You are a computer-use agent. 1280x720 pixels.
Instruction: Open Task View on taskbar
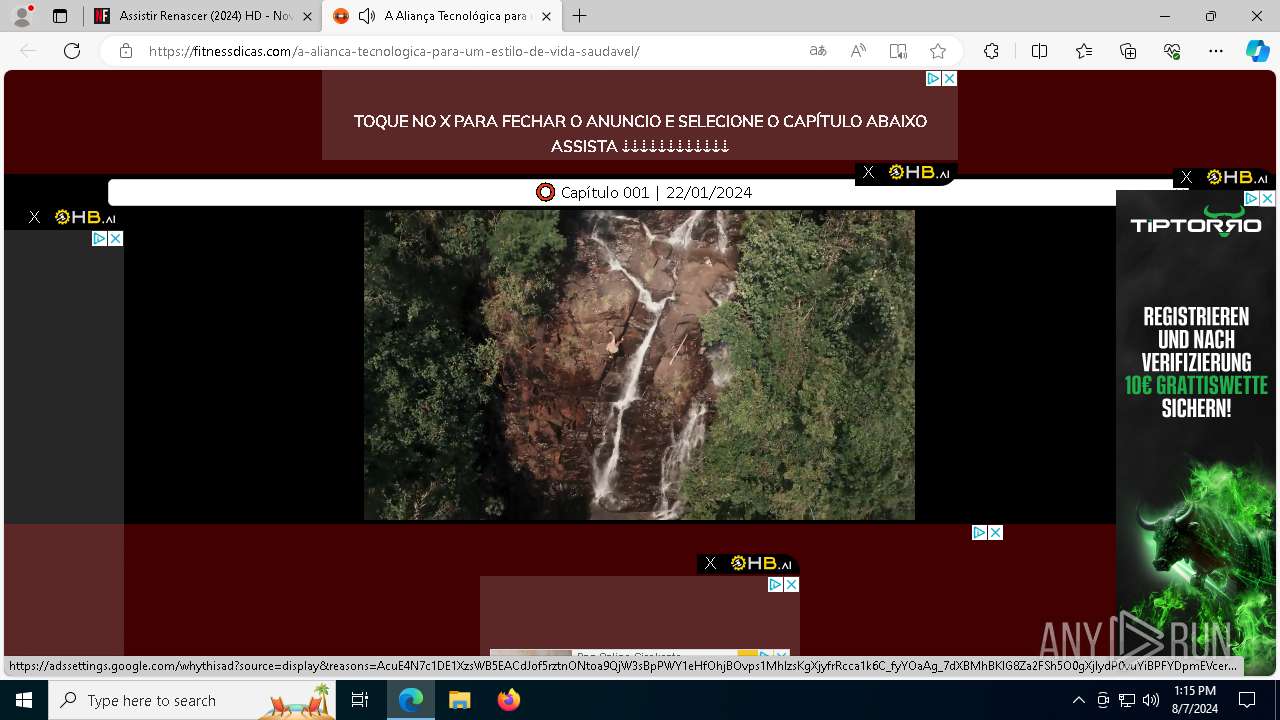[360, 700]
